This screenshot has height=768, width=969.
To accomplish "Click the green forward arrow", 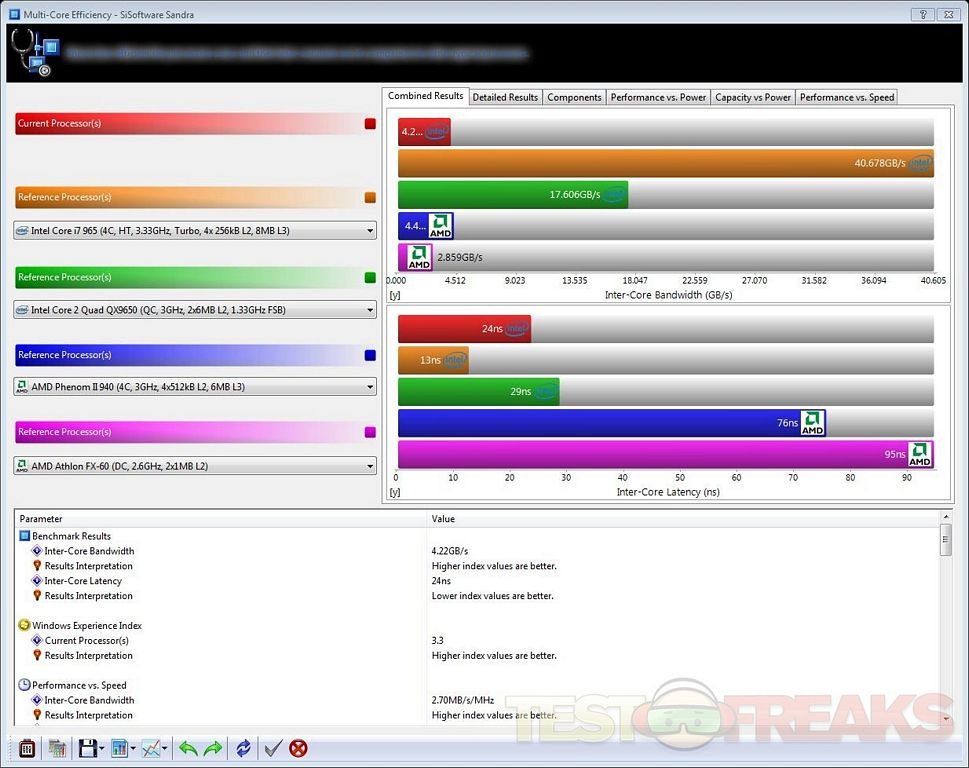I will point(214,748).
